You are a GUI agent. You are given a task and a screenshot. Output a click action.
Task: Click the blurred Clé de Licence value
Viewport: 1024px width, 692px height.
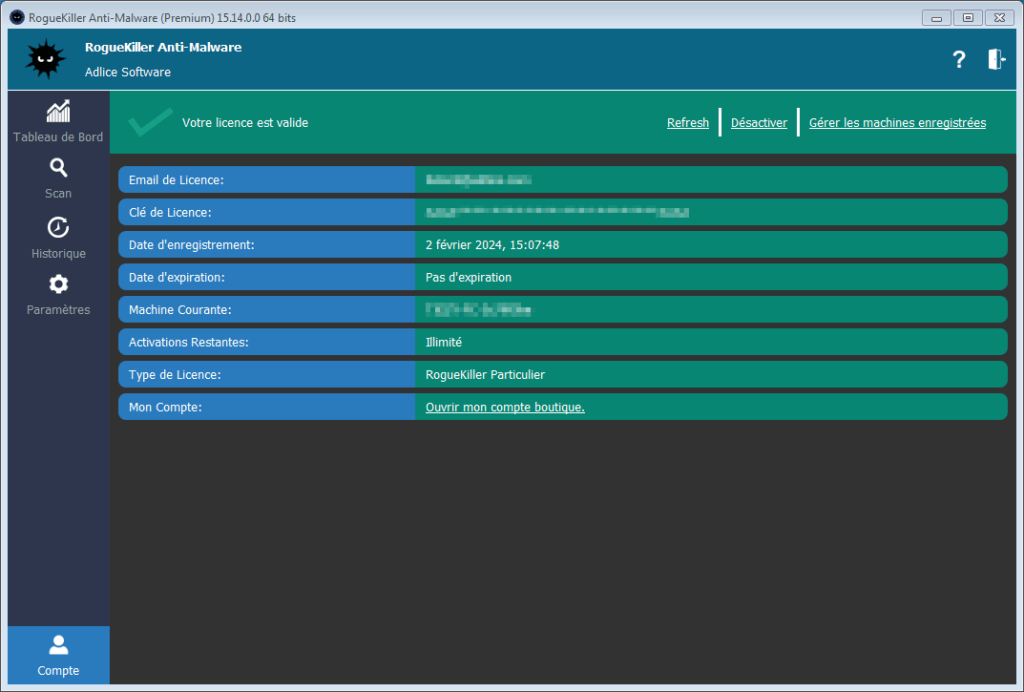[x=557, y=212]
